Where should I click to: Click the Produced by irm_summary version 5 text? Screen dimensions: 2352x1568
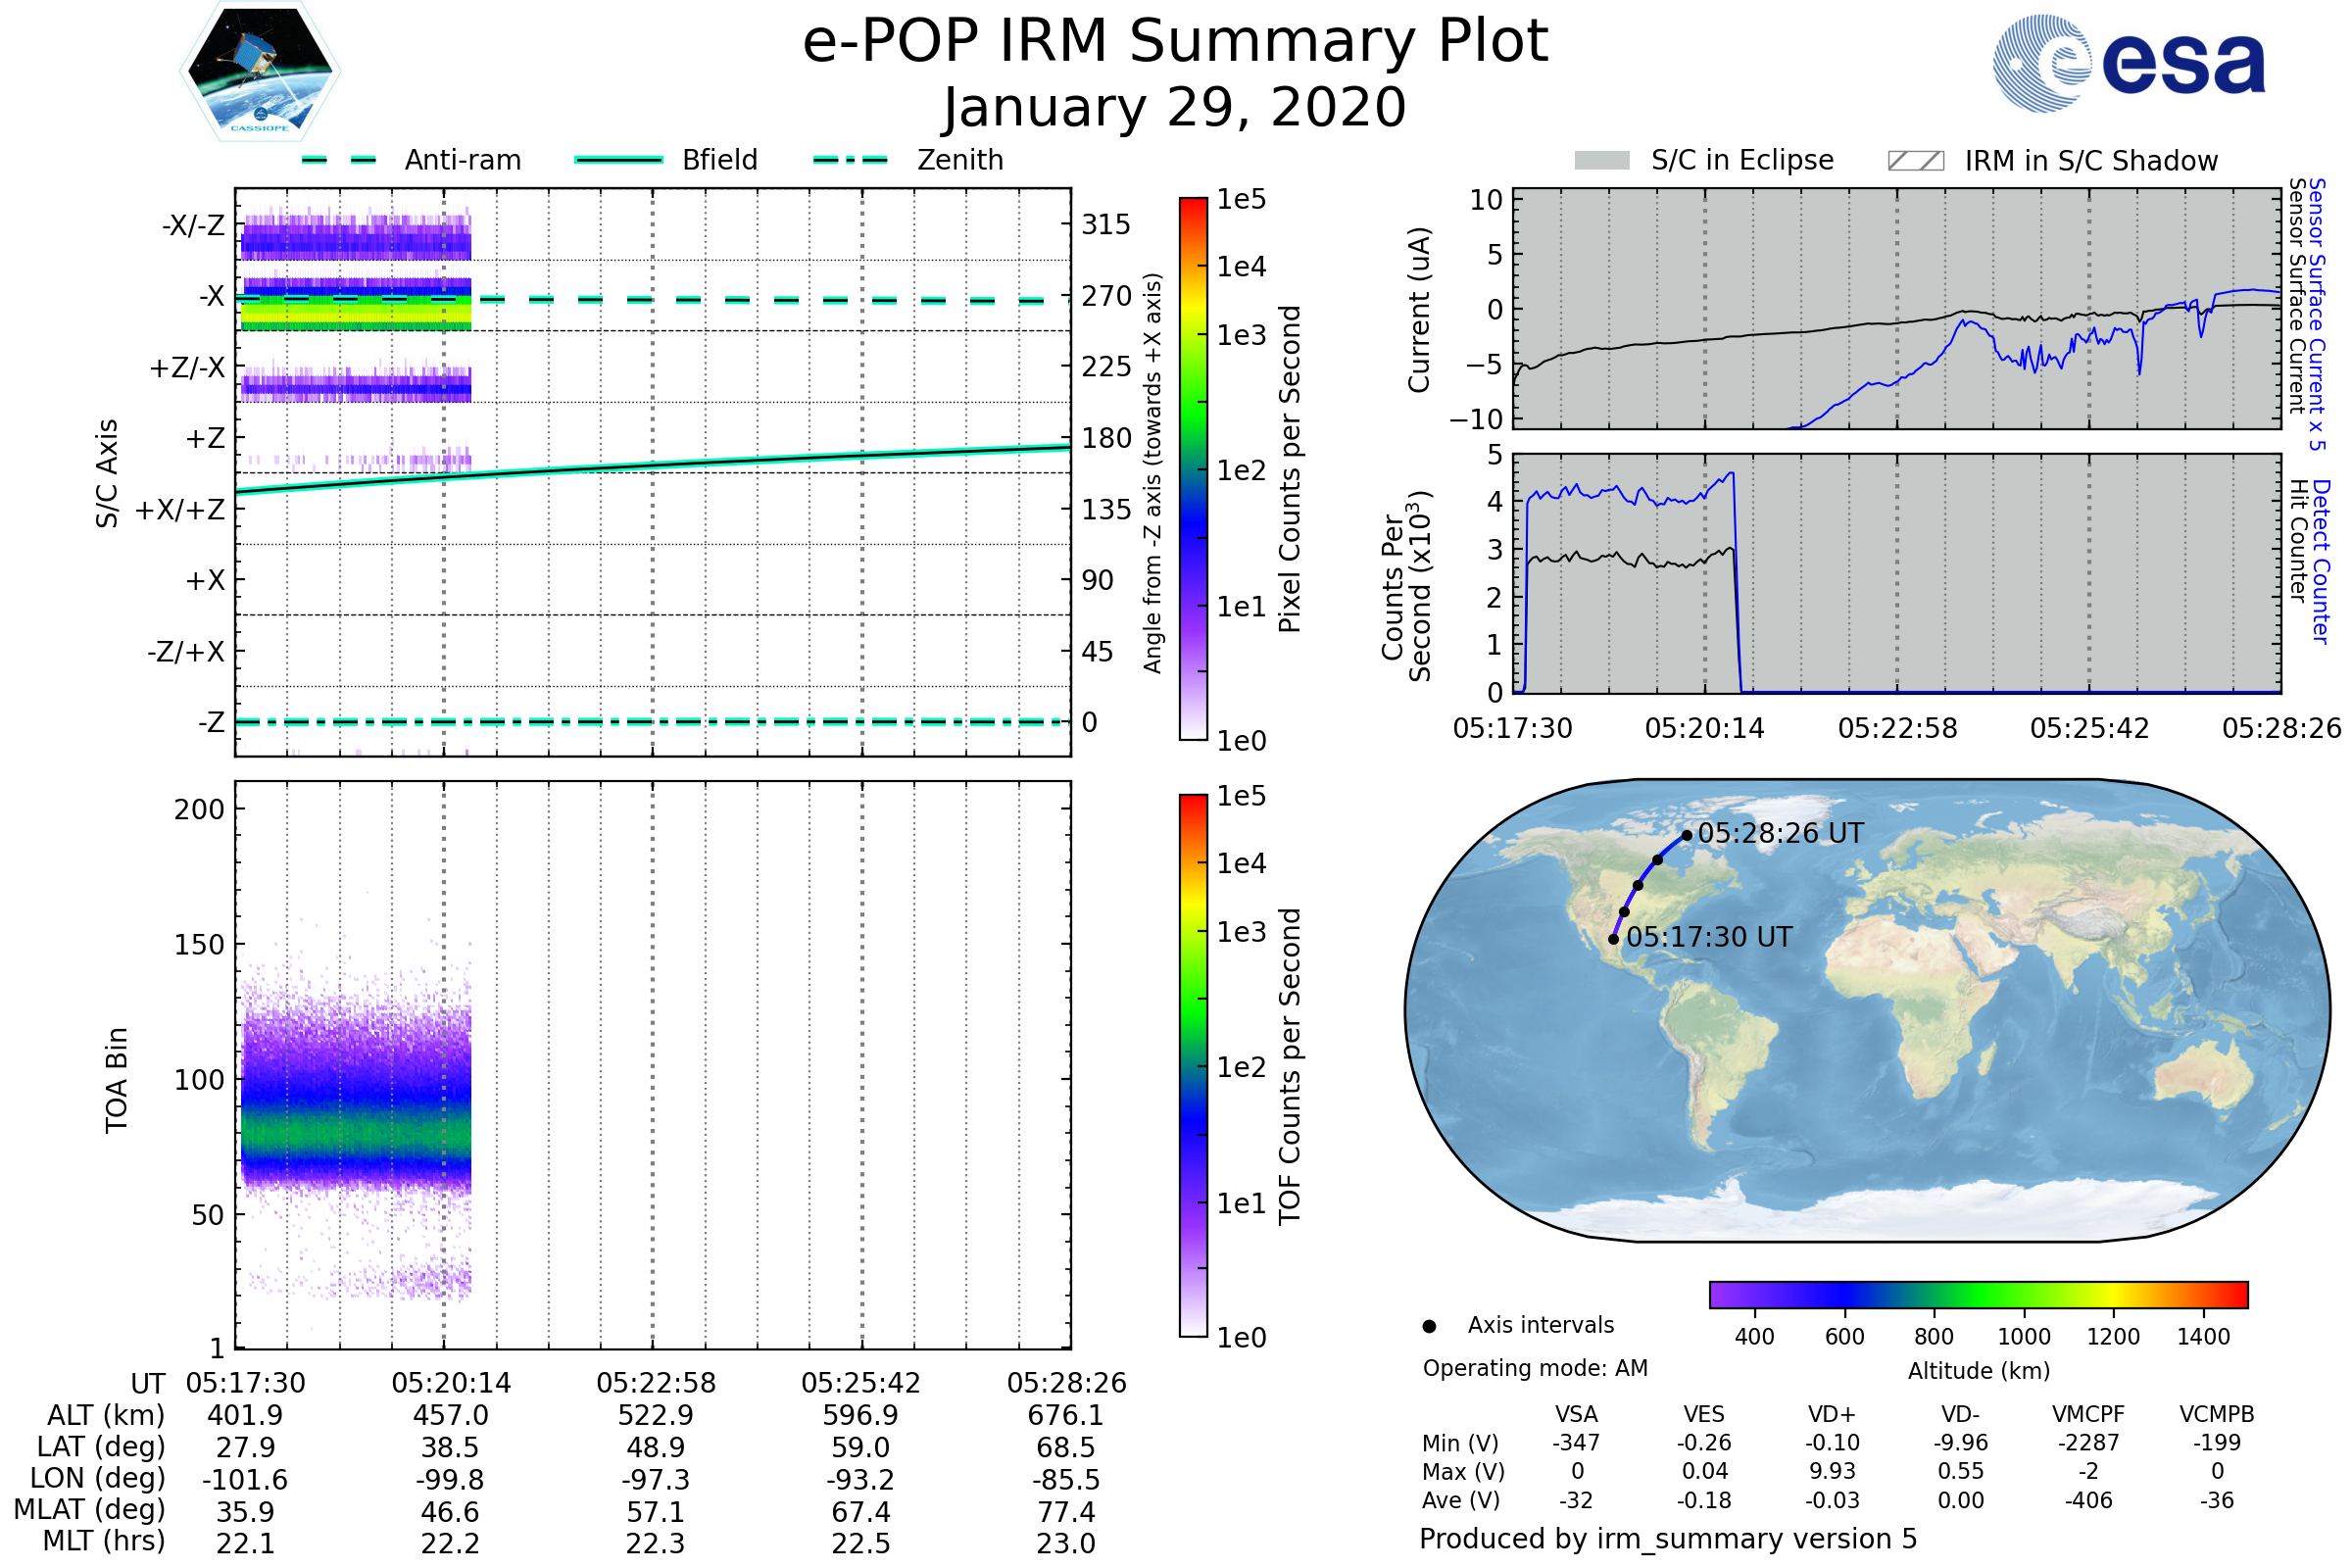pos(1667,1539)
